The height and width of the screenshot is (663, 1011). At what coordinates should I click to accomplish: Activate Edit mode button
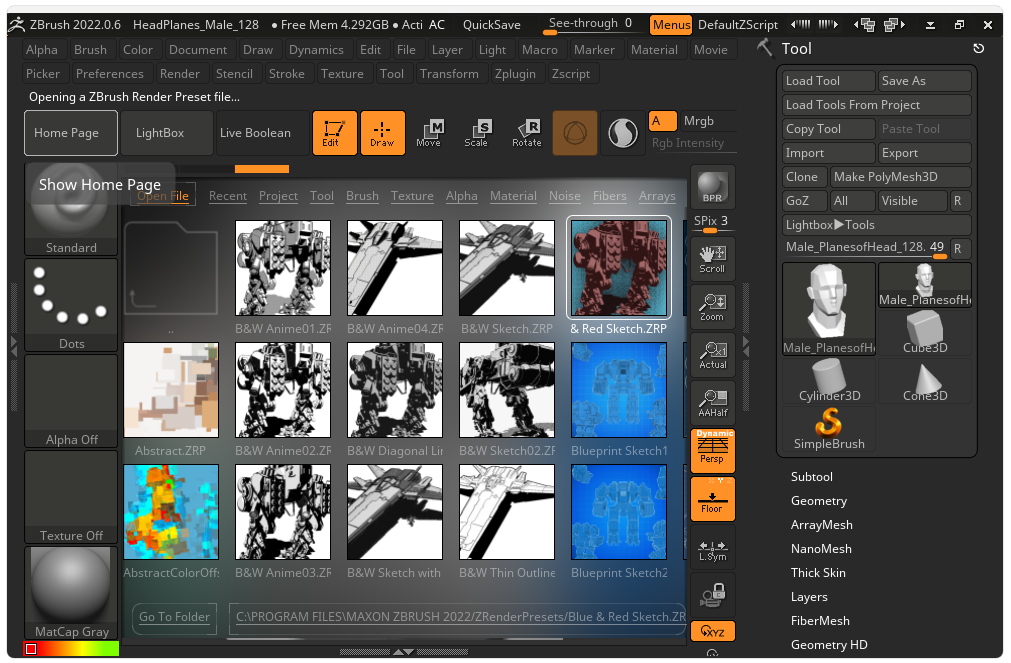[334, 133]
